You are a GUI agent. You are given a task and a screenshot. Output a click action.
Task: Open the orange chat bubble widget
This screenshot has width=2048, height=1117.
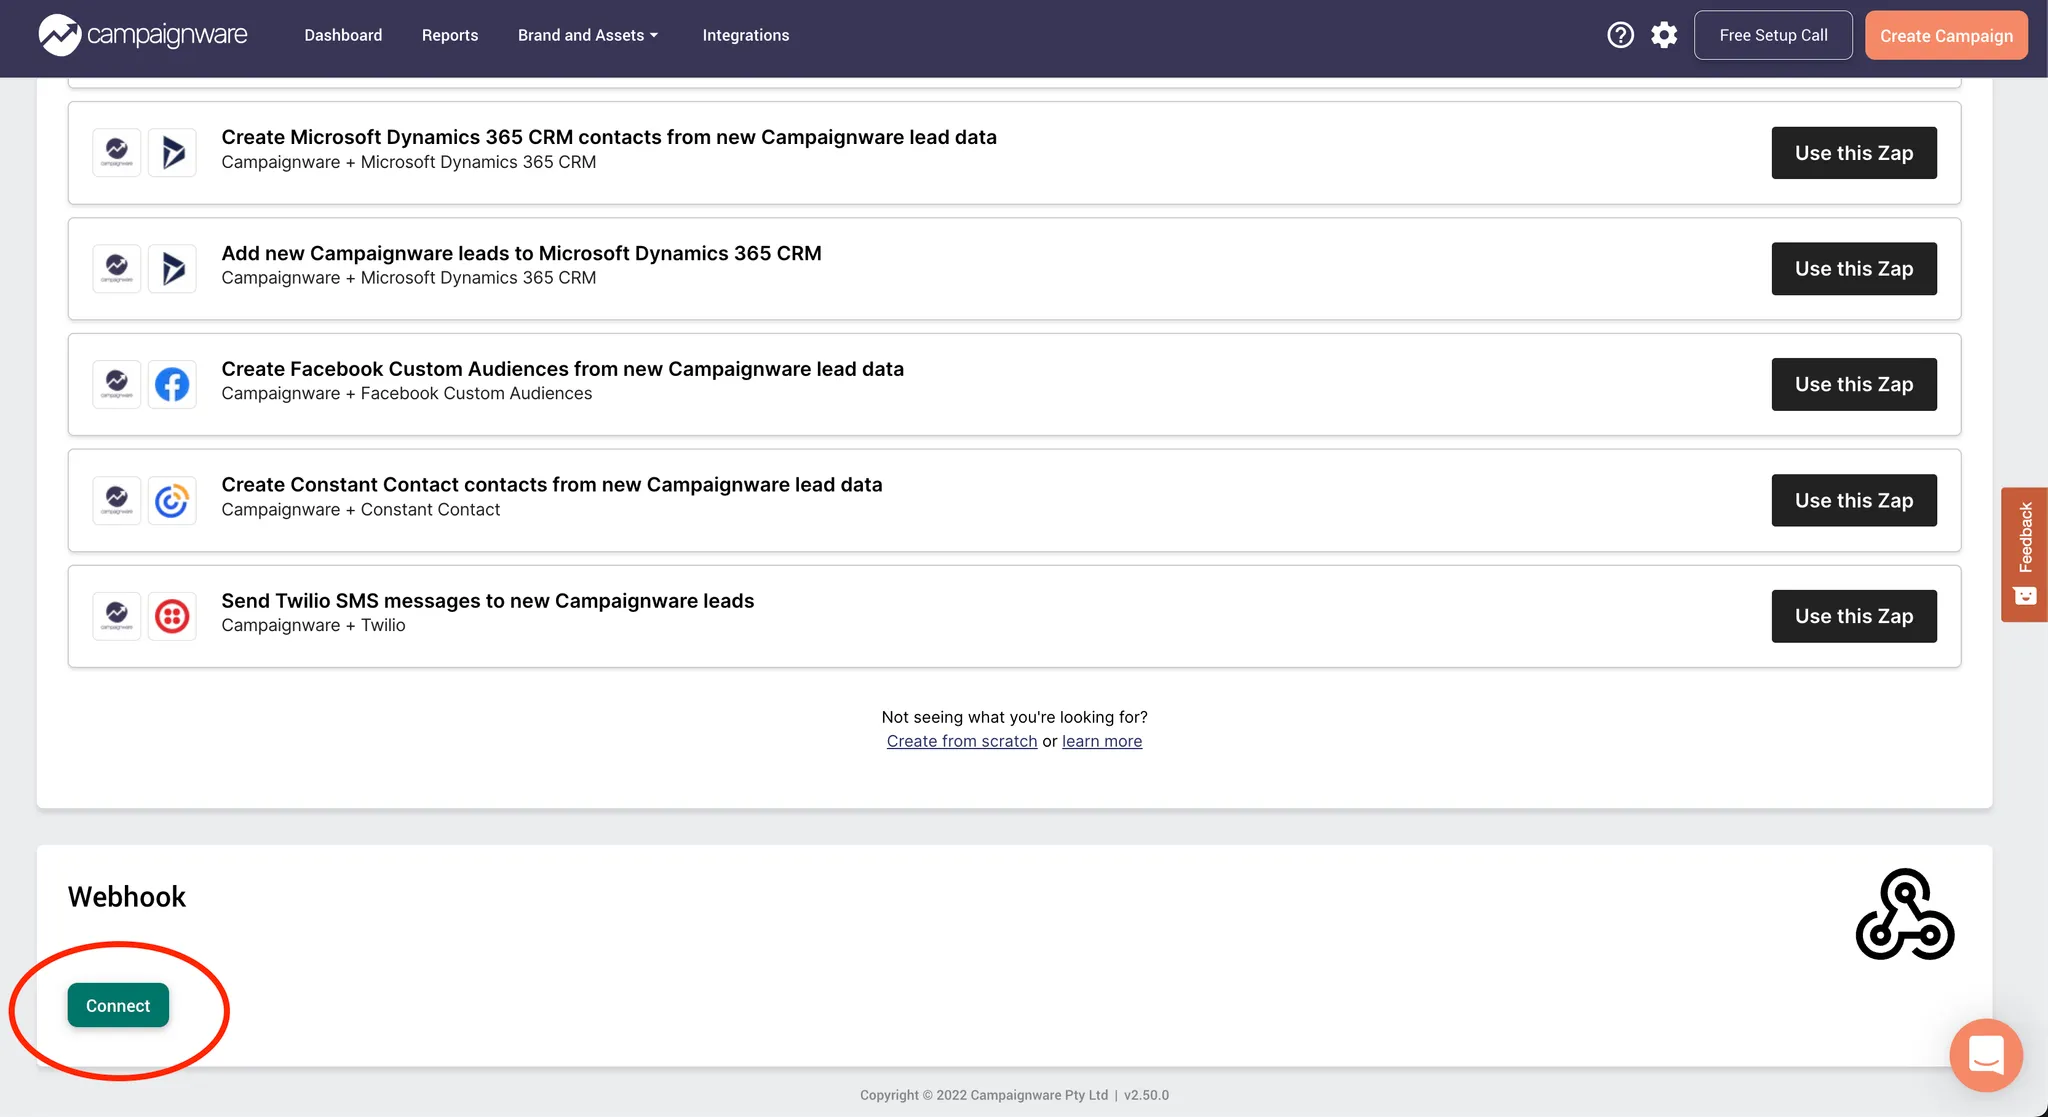(1986, 1055)
